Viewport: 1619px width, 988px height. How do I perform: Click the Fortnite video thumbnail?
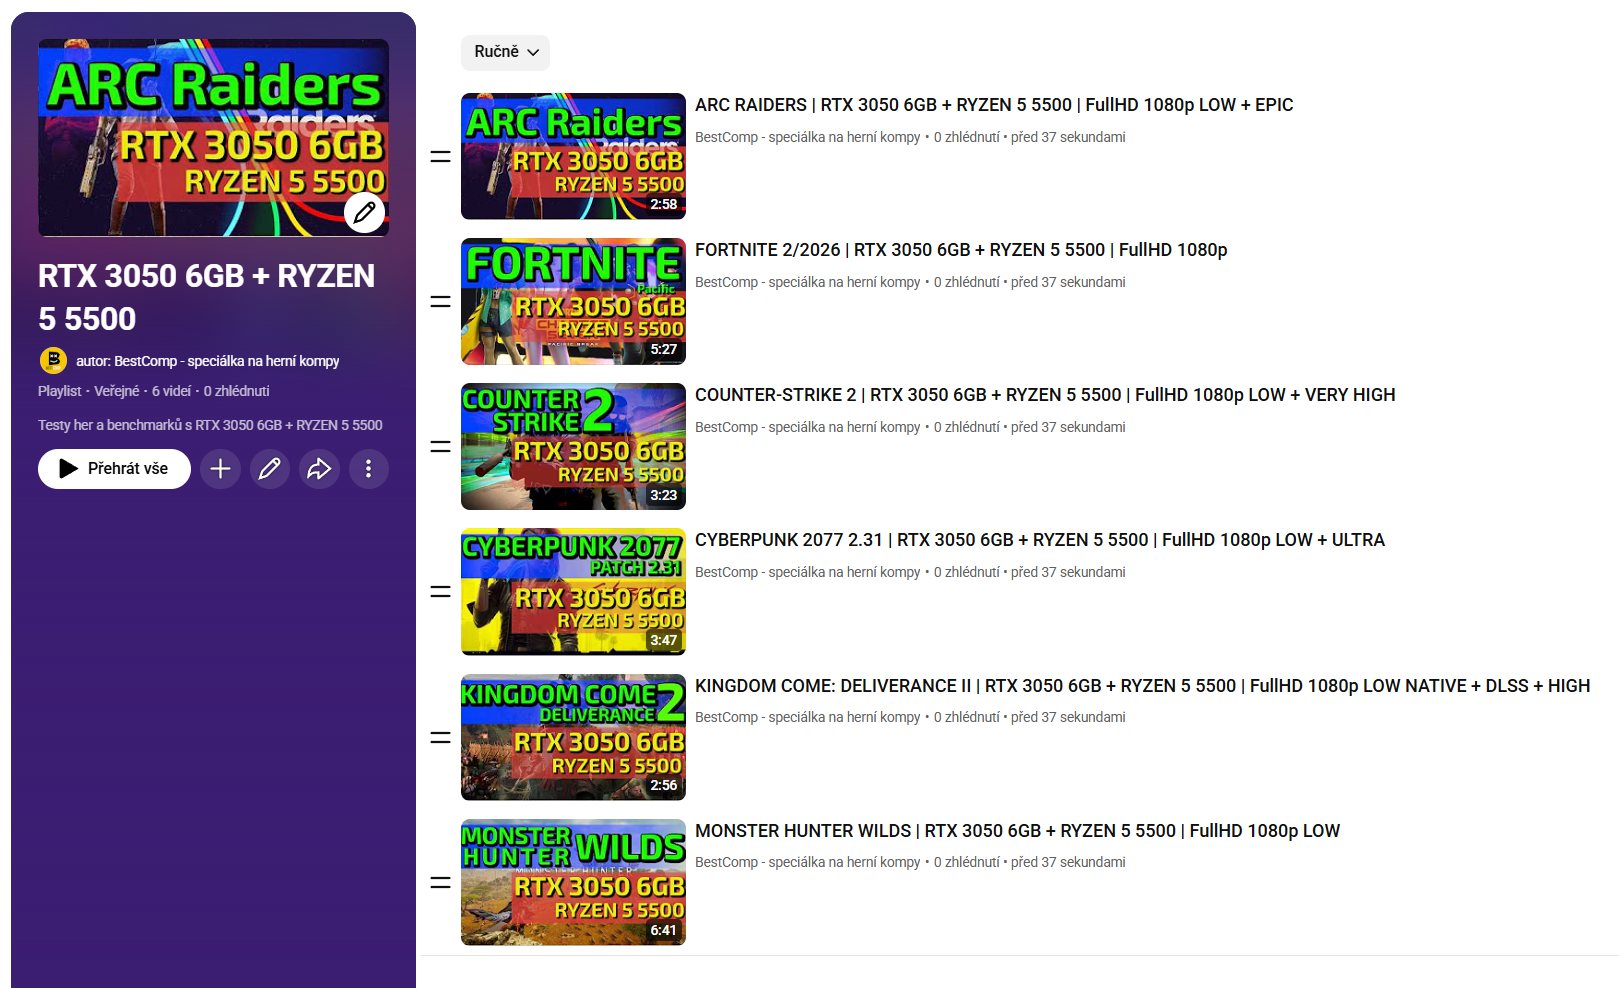click(573, 301)
